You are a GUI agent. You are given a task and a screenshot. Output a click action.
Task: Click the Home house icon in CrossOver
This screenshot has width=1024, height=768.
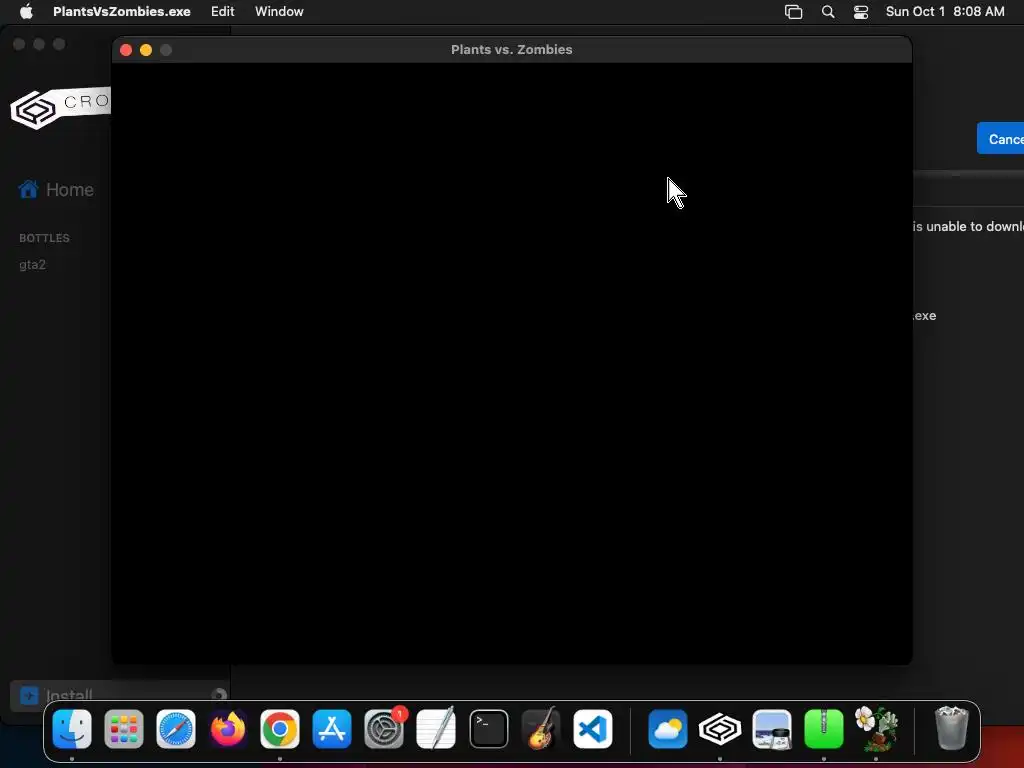pyautogui.click(x=28, y=189)
